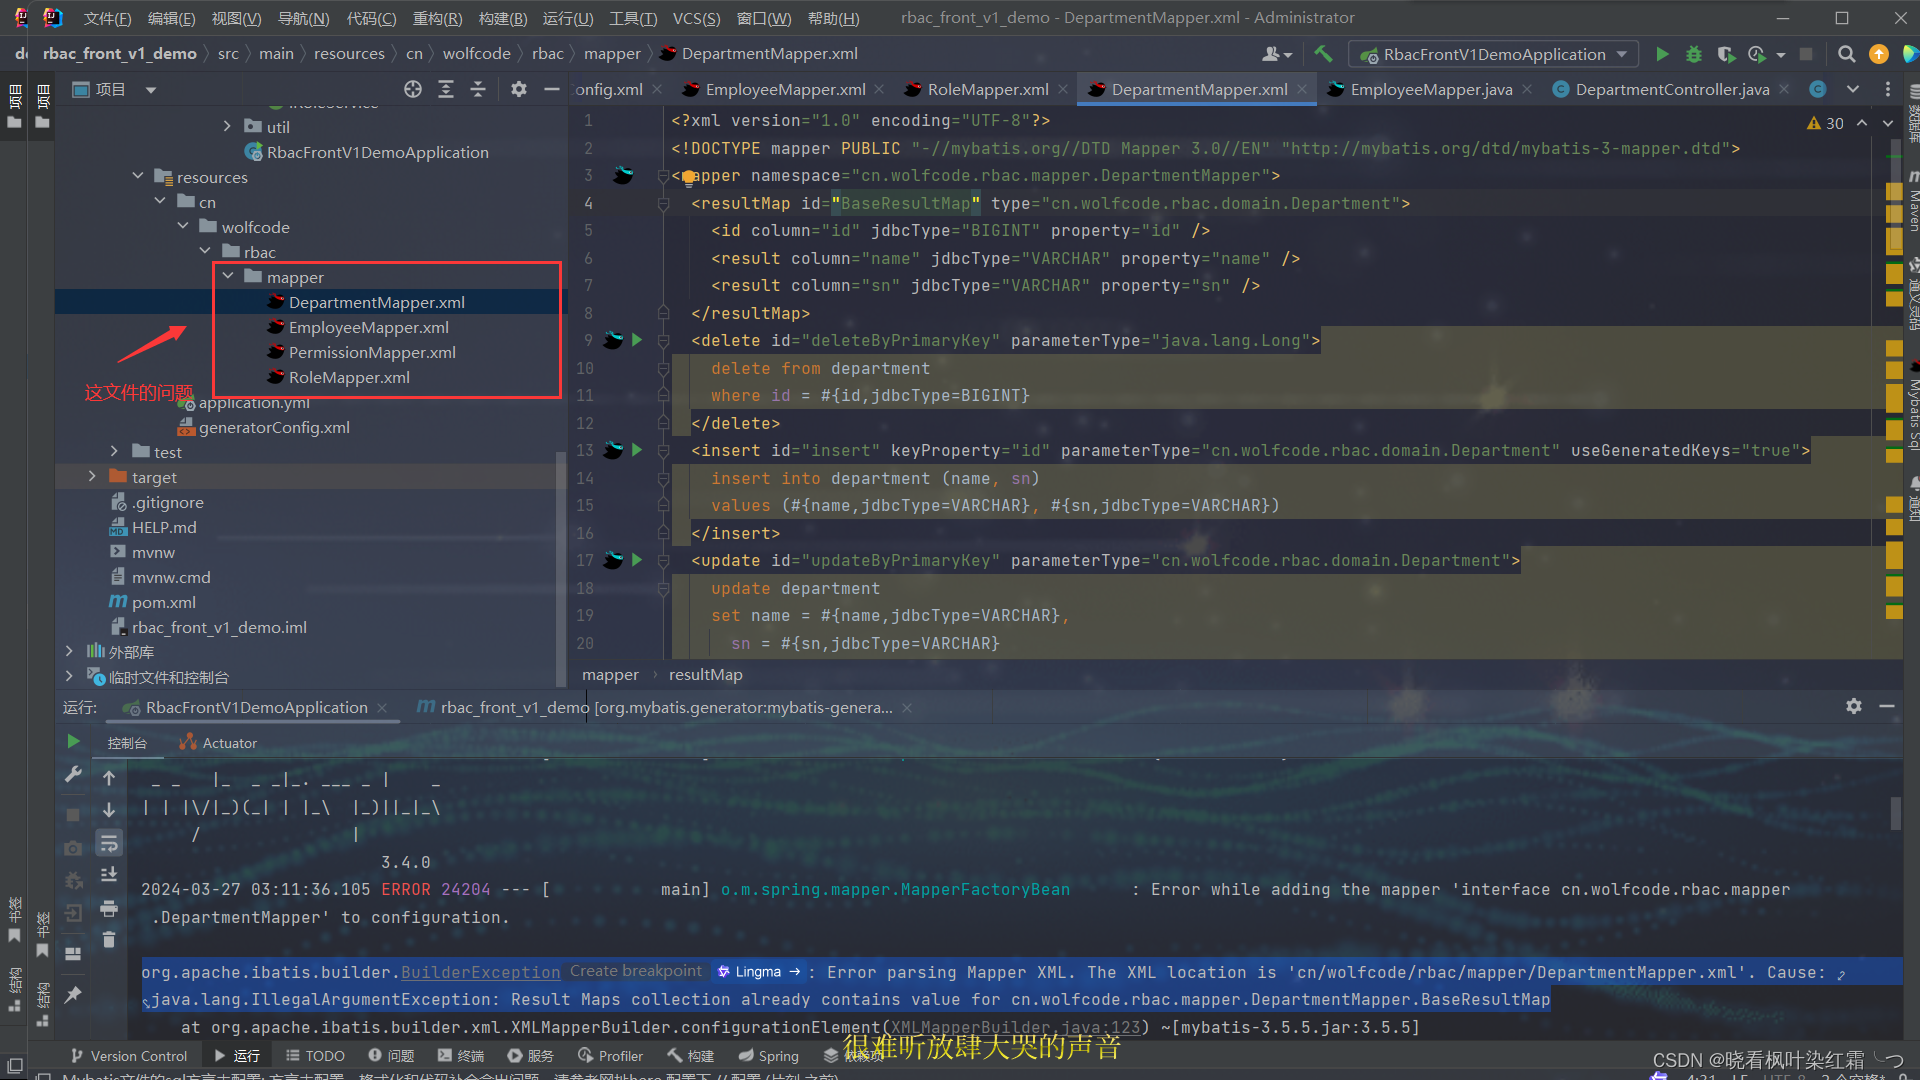This screenshot has height=1080, width=1920.
Task: Clear console output with the trash icon
Action: (x=109, y=940)
